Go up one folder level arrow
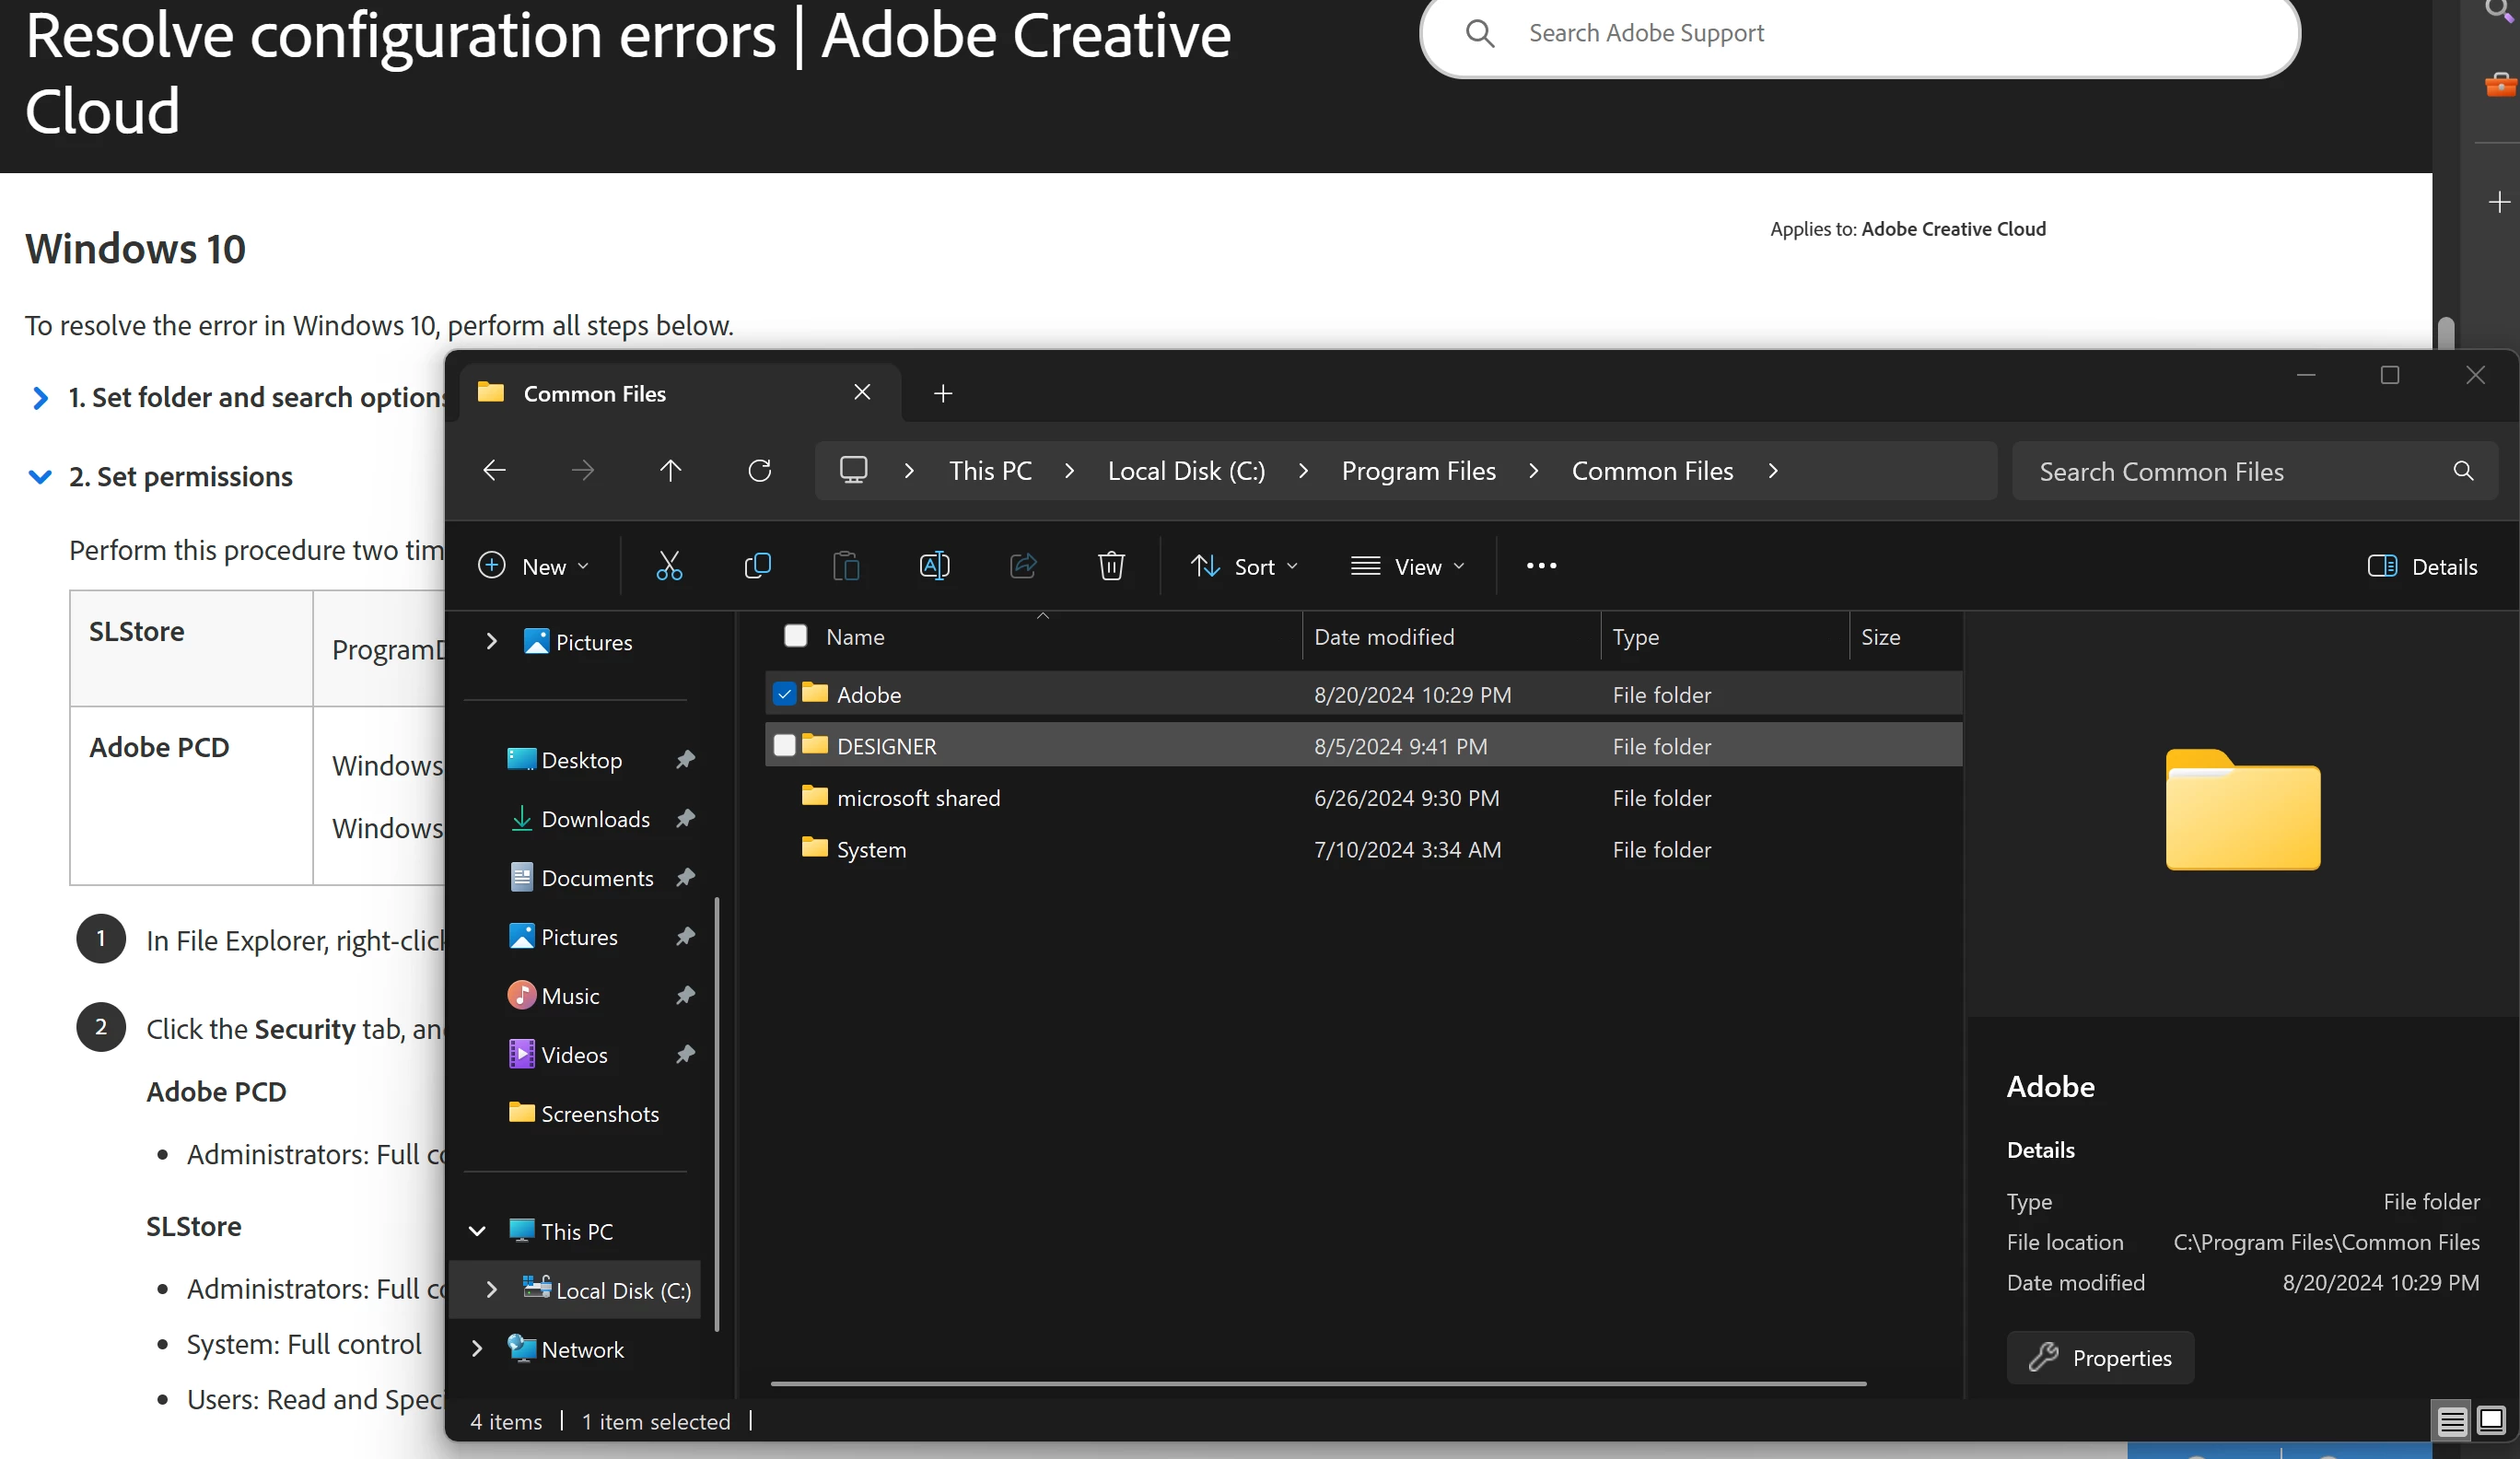This screenshot has width=2520, height=1459. (670, 470)
